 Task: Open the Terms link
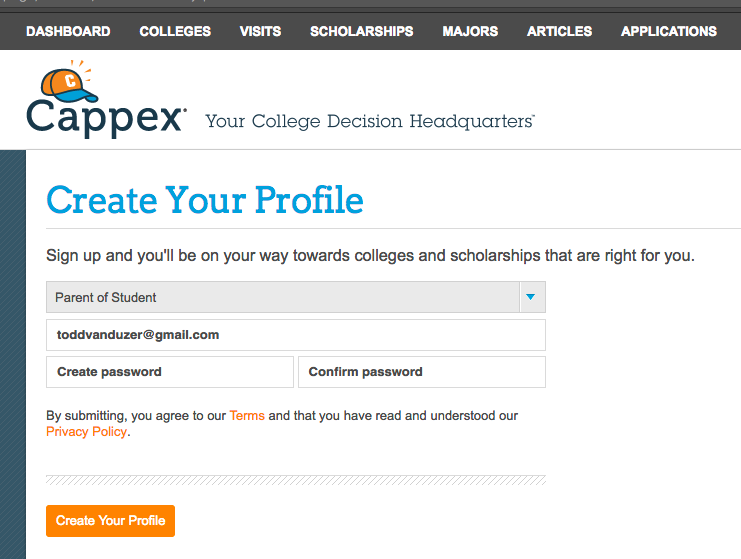point(247,416)
